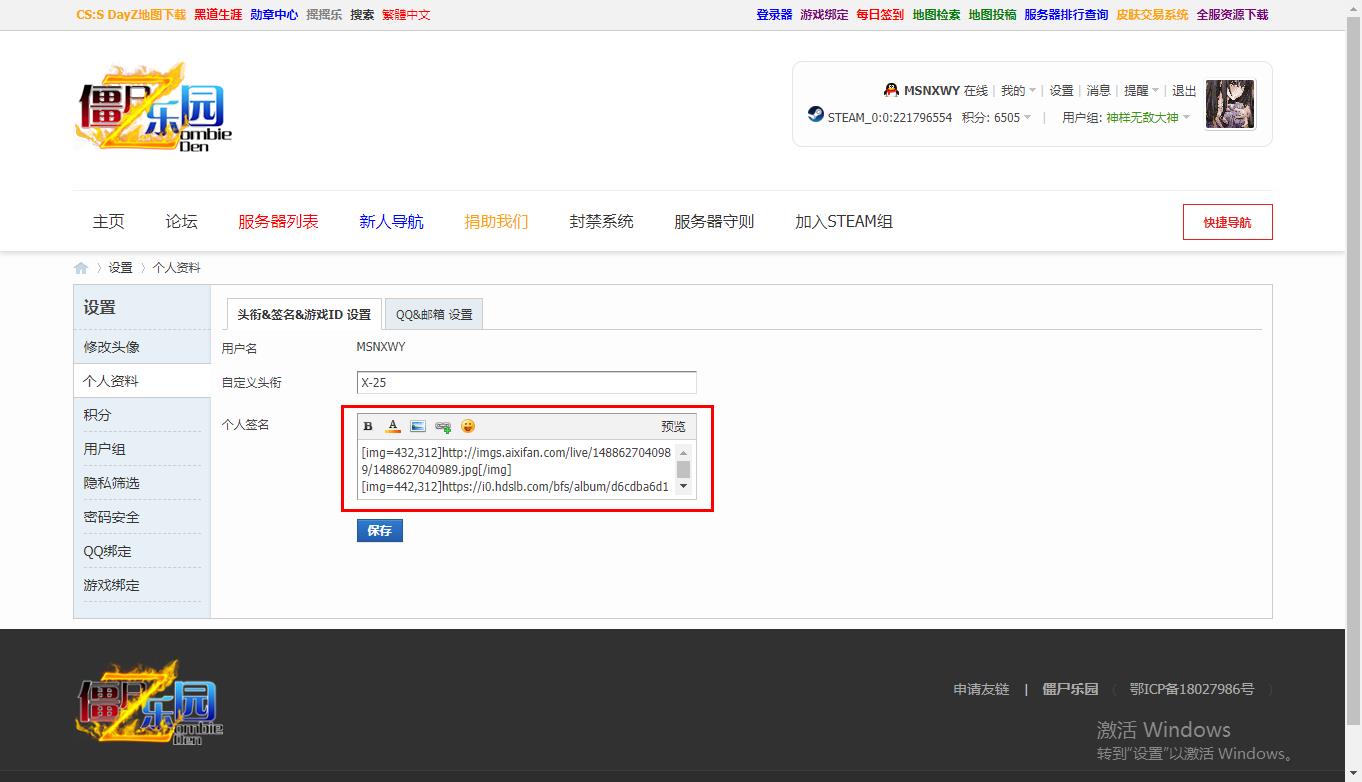
Task: Open the 论坛 navigation menu item
Action: coord(181,221)
